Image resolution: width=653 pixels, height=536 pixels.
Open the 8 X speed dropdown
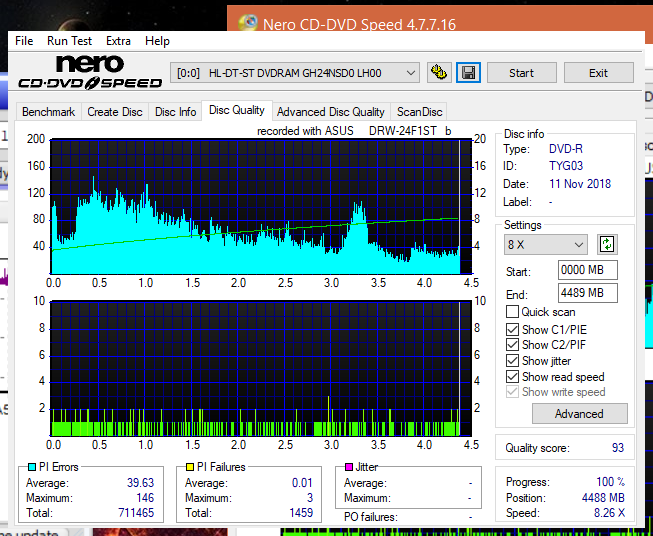[x=546, y=244]
